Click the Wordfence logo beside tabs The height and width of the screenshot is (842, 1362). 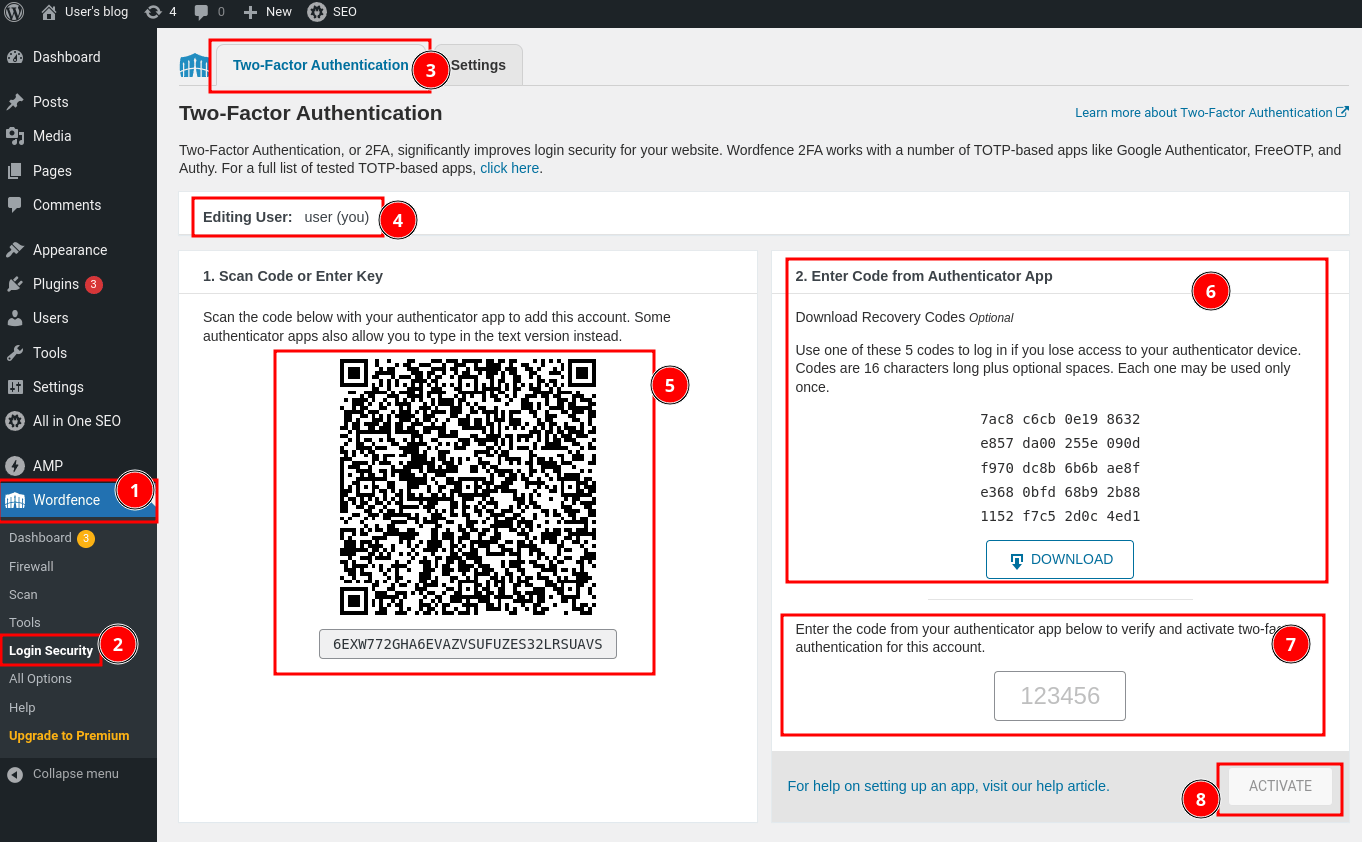coord(194,66)
